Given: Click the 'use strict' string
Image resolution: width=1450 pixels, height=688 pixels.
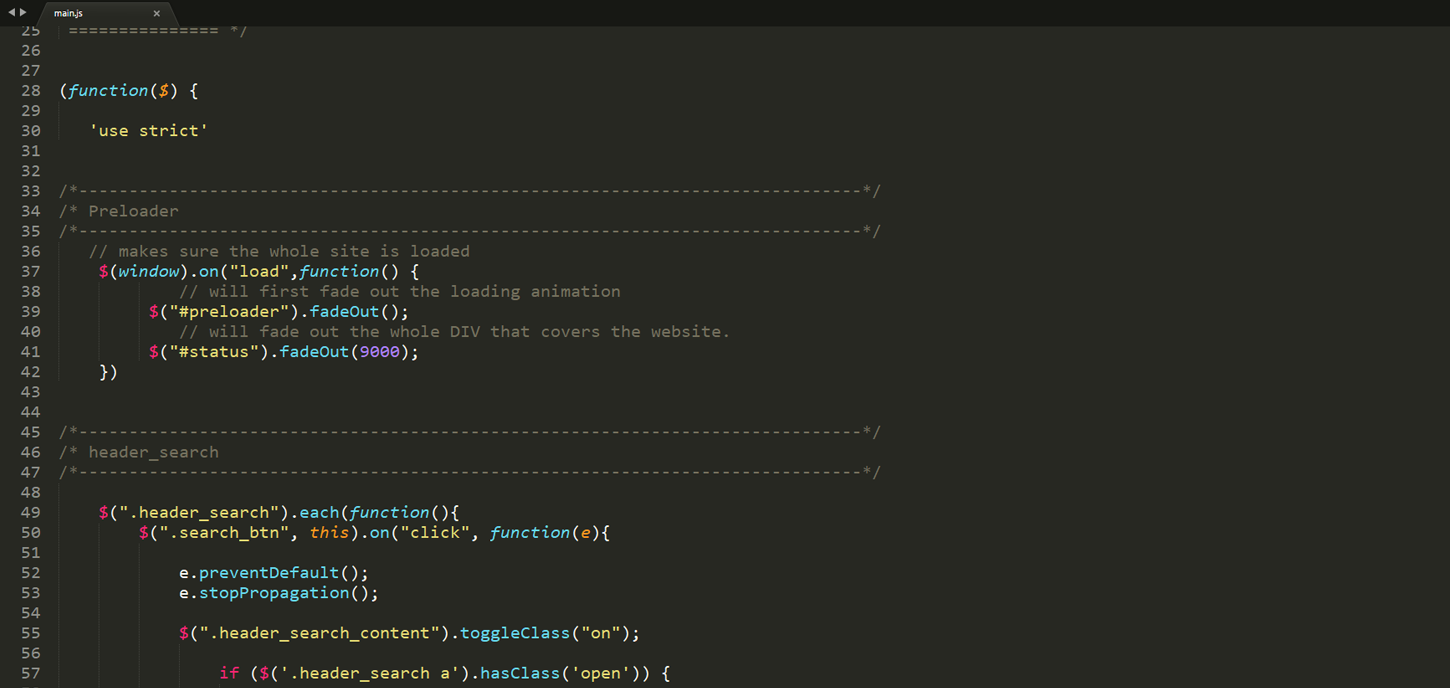Looking at the screenshot, I should [149, 131].
